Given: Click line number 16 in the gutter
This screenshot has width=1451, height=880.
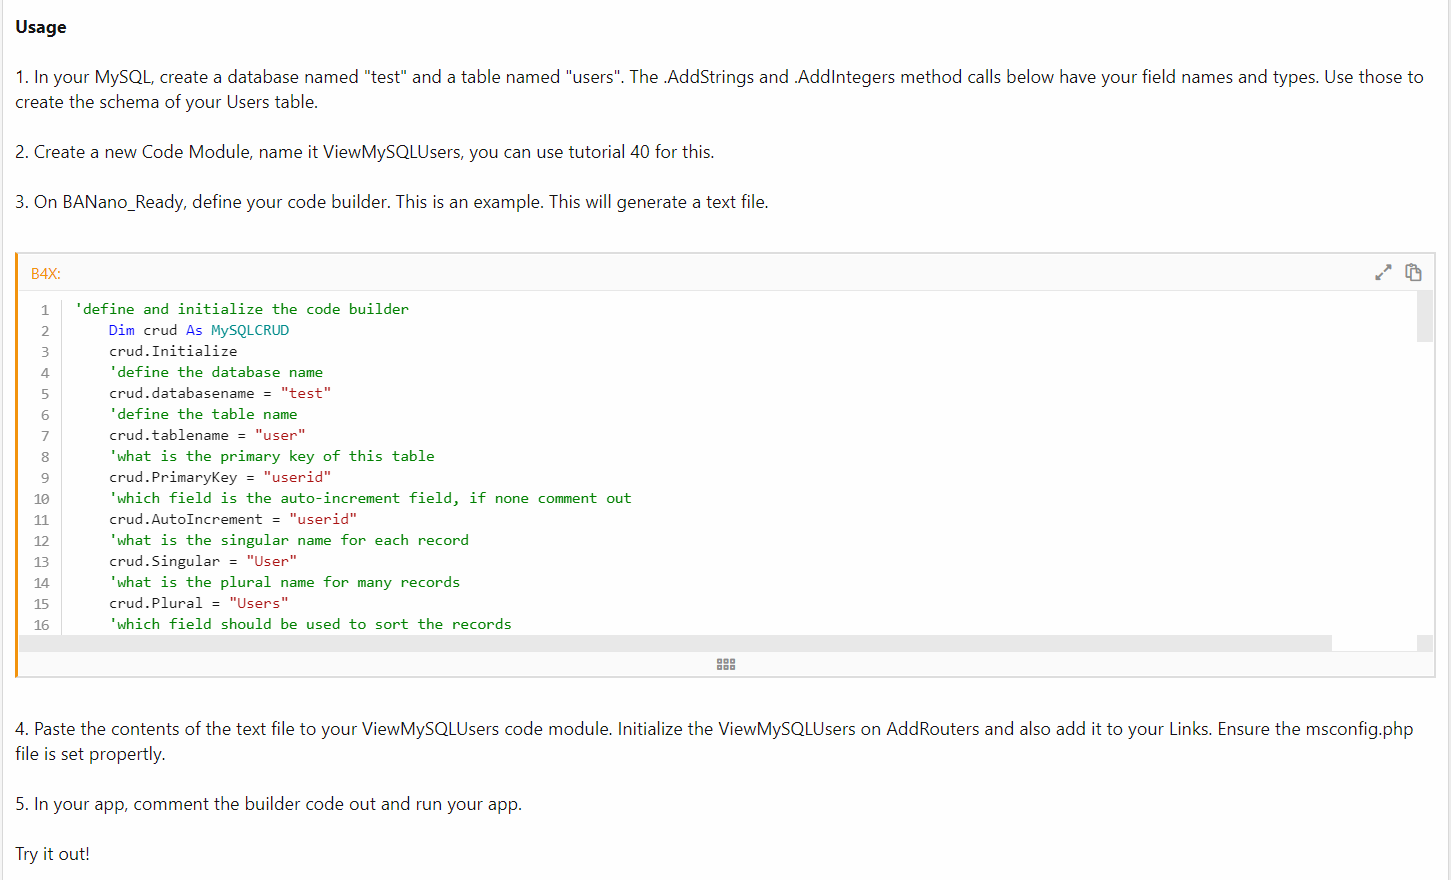Looking at the screenshot, I should [x=41, y=625].
